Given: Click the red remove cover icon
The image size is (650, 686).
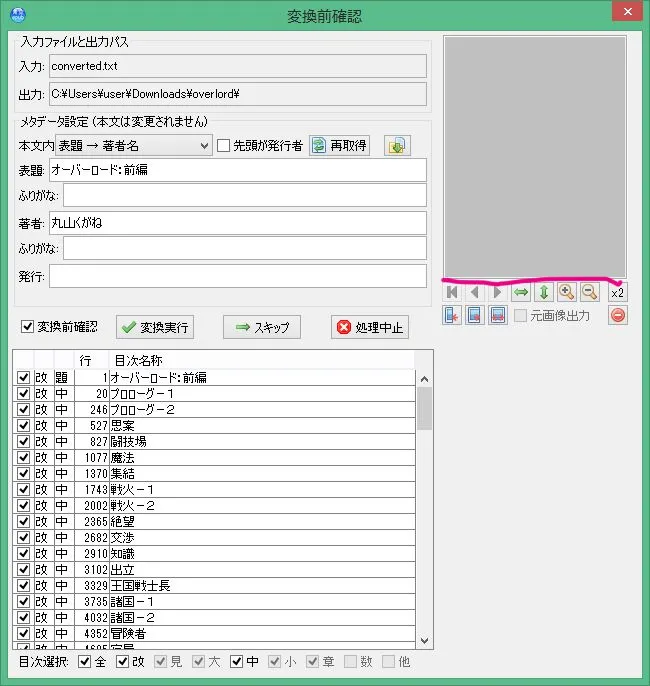Looking at the screenshot, I should [x=618, y=315].
